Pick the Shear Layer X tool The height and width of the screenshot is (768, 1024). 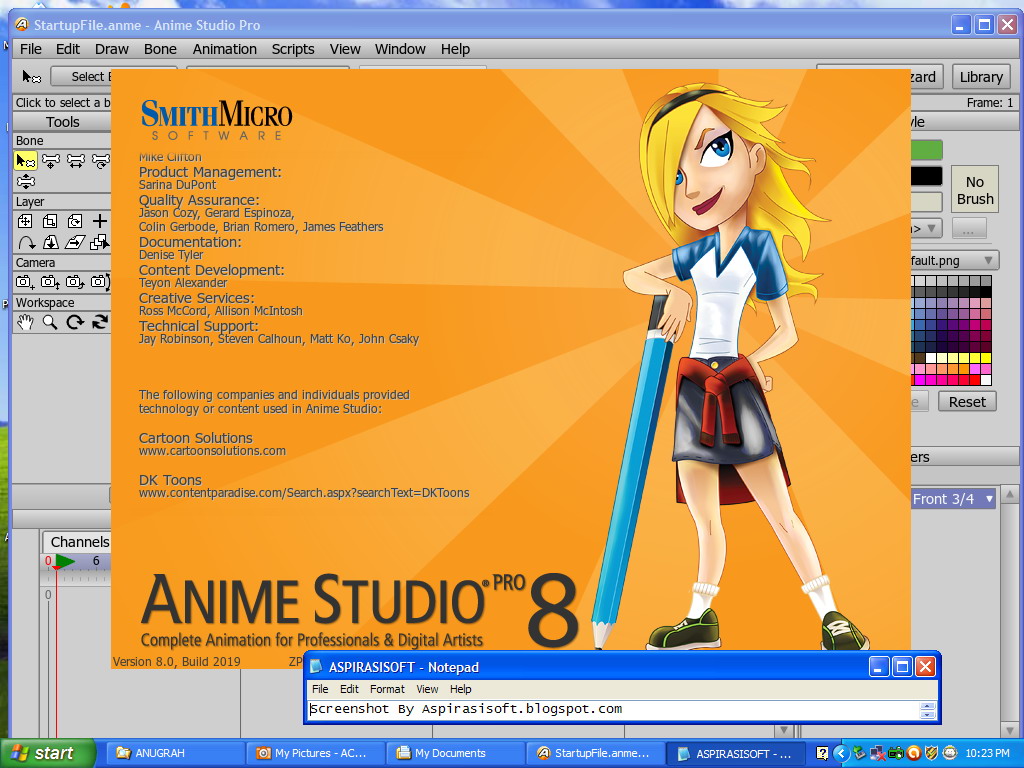tap(75, 243)
